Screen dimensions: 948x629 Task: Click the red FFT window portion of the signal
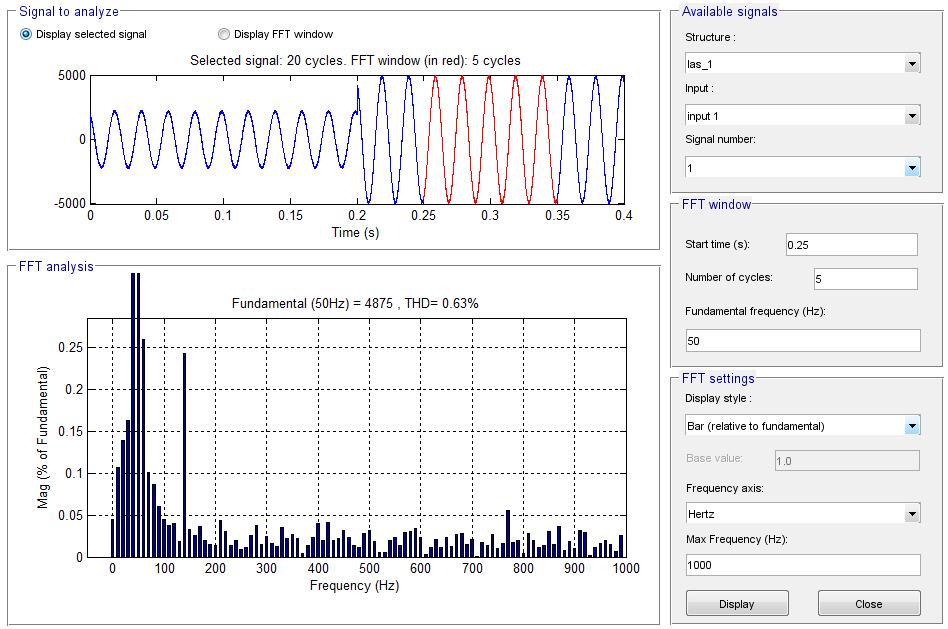[488, 140]
